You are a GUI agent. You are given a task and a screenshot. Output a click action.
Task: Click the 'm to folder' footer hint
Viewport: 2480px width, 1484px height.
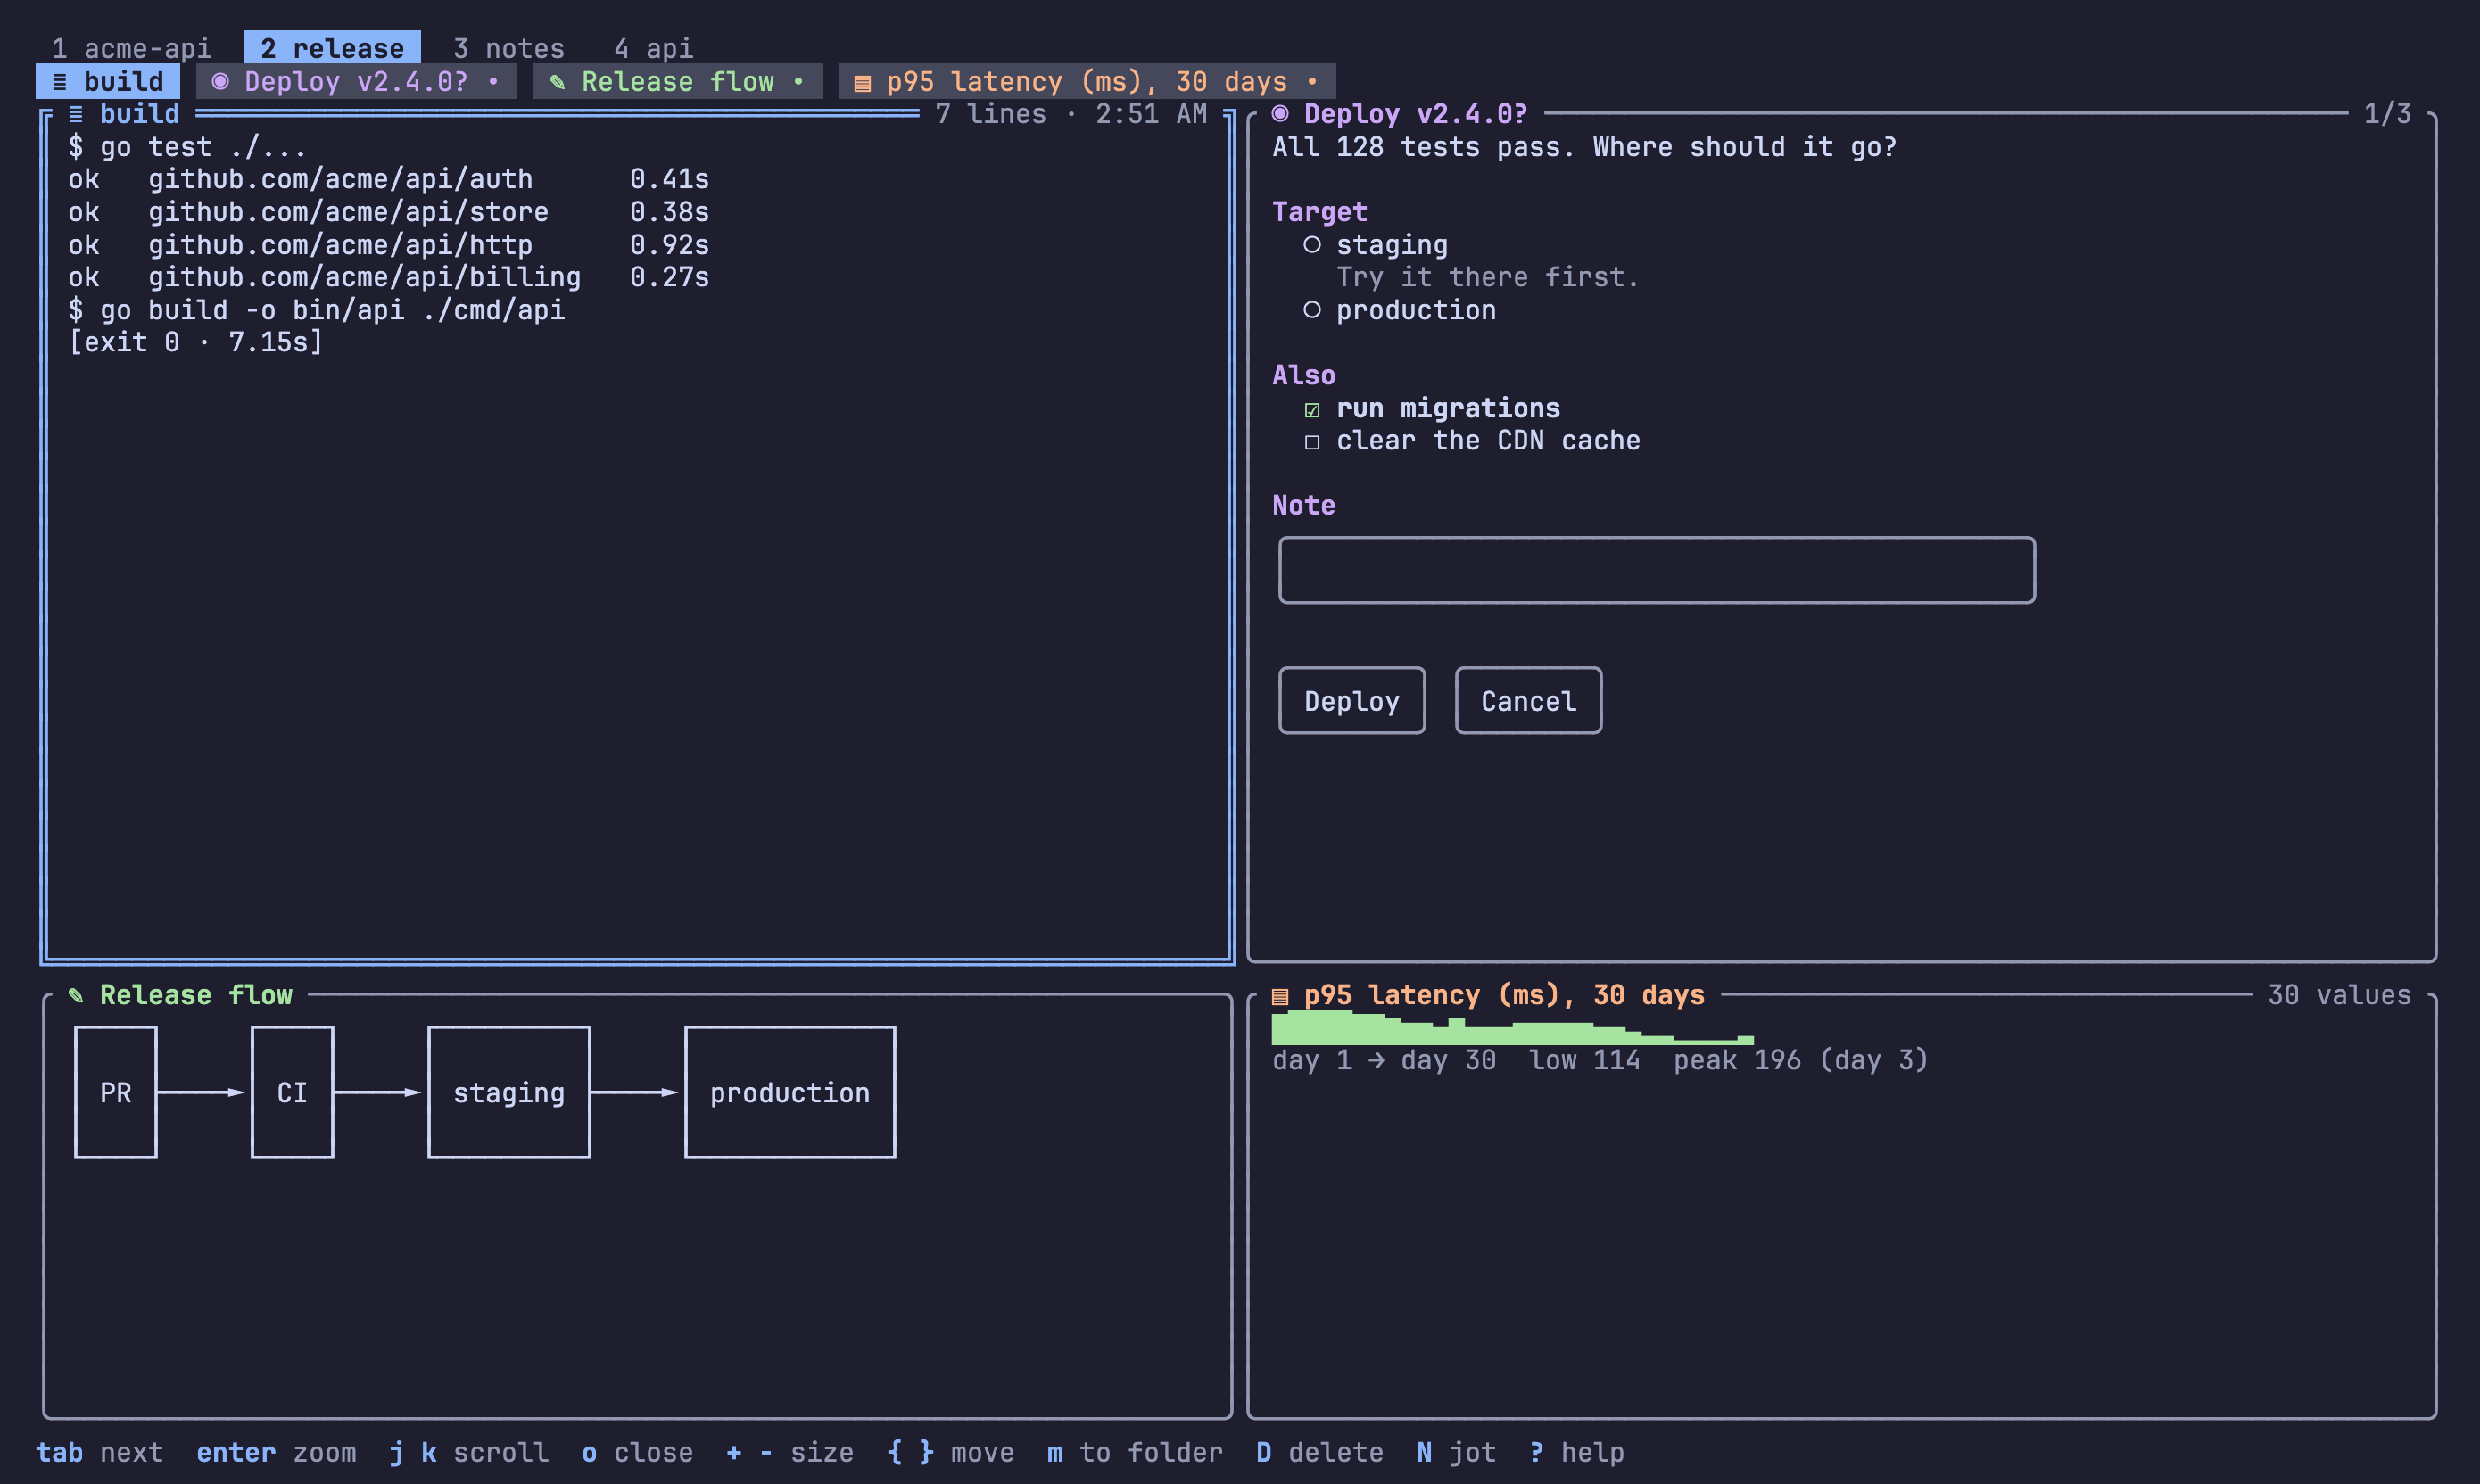pos(1135,1452)
